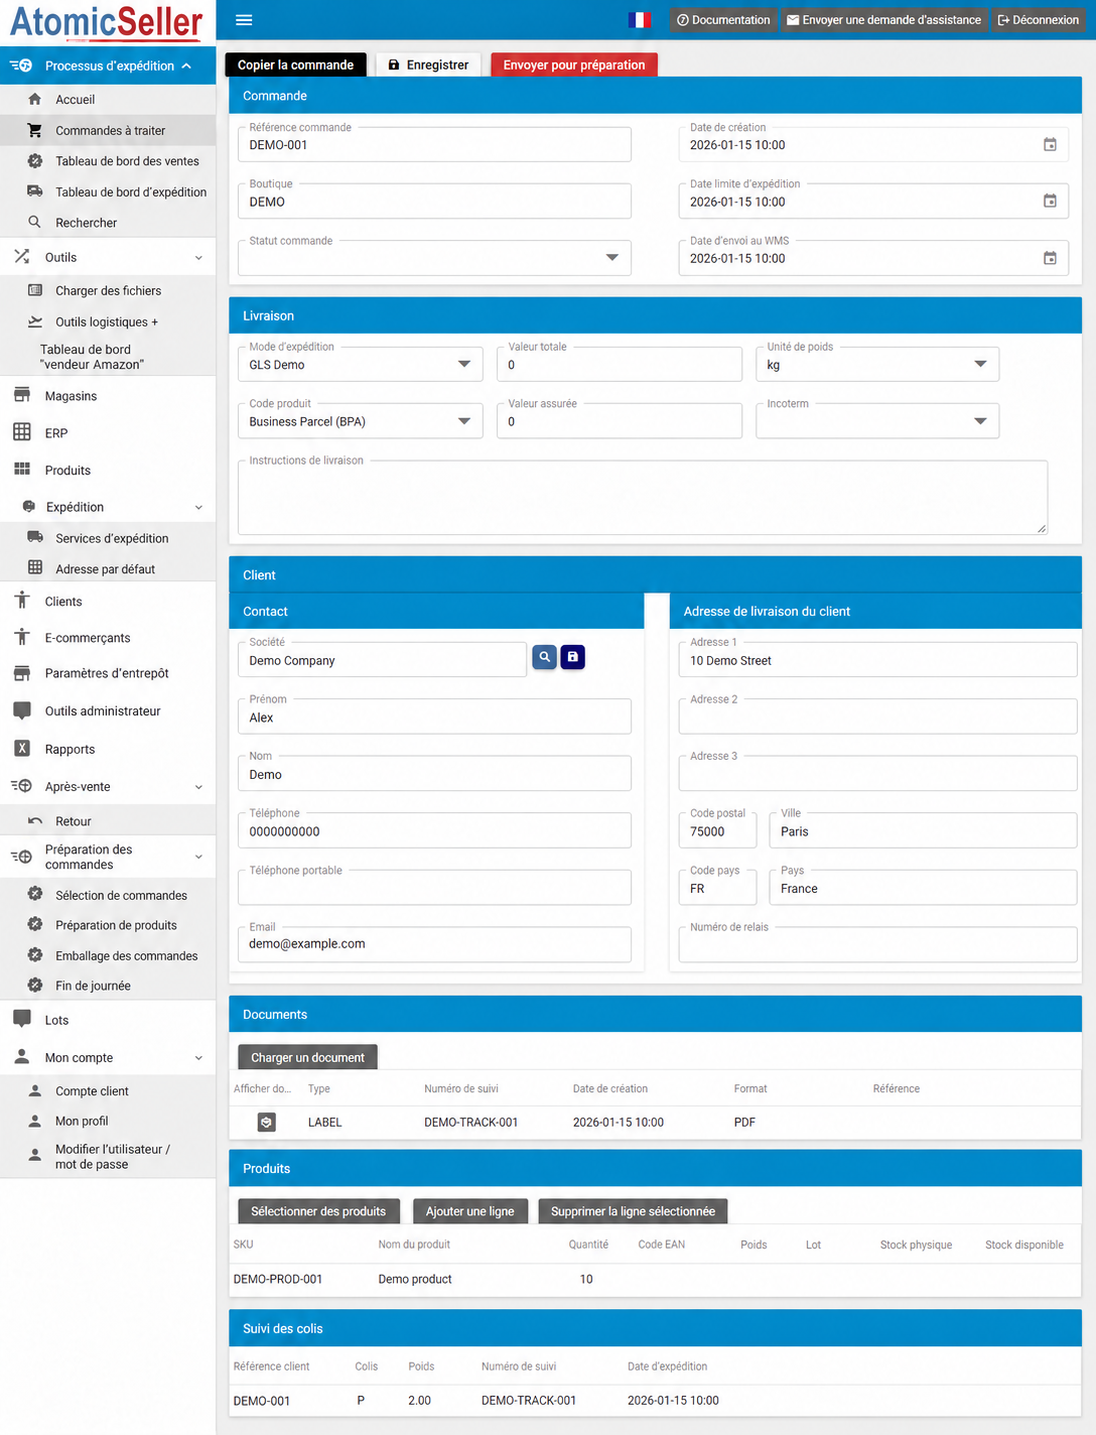The height and width of the screenshot is (1435, 1096).
Task: Open Emballage des commandes
Action: tap(126, 956)
